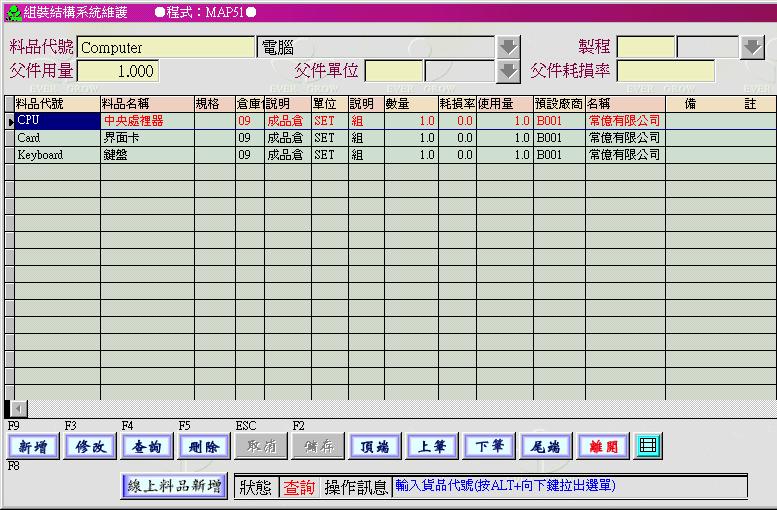
Task: Click the grid view icon beside 離開
Action: click(x=648, y=446)
